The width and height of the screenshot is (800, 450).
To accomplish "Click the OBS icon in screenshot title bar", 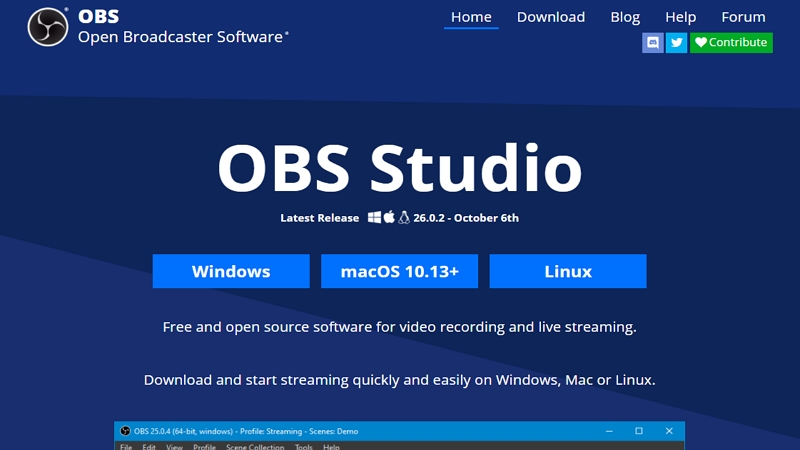I will click(125, 431).
